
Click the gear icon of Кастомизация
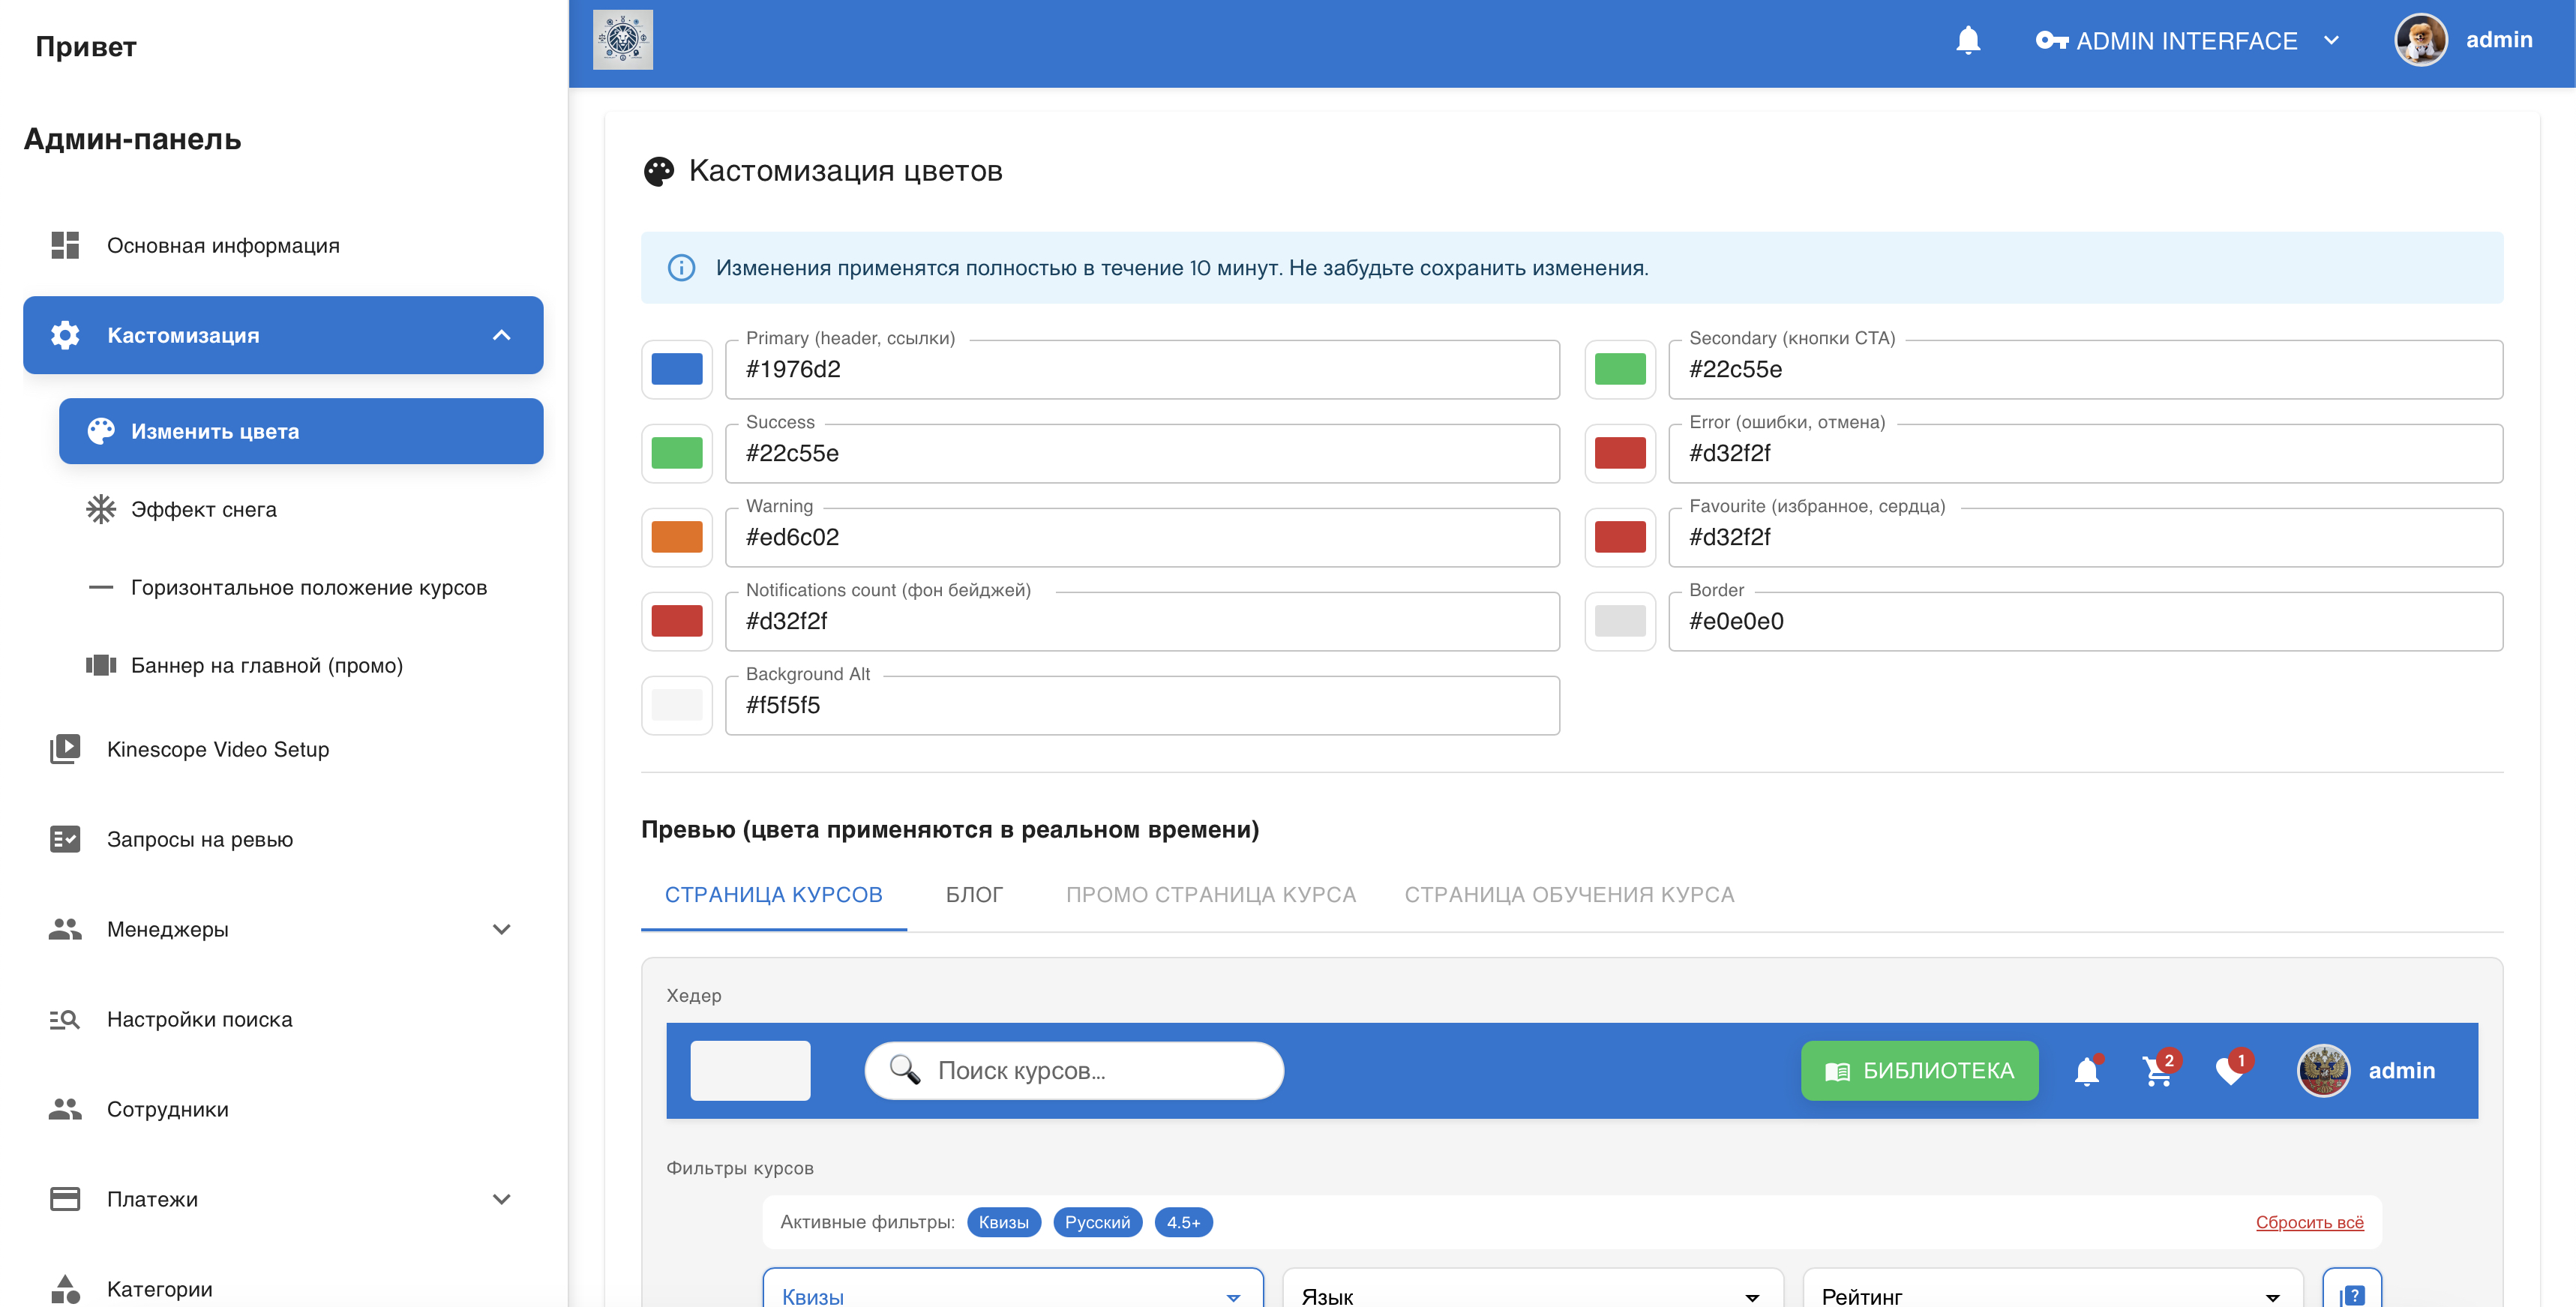(65, 335)
